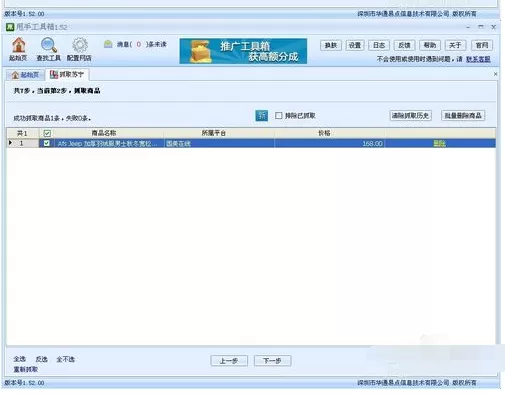Click the 批量删除商品 button
Screen dimensions: 505x395
coord(463,116)
